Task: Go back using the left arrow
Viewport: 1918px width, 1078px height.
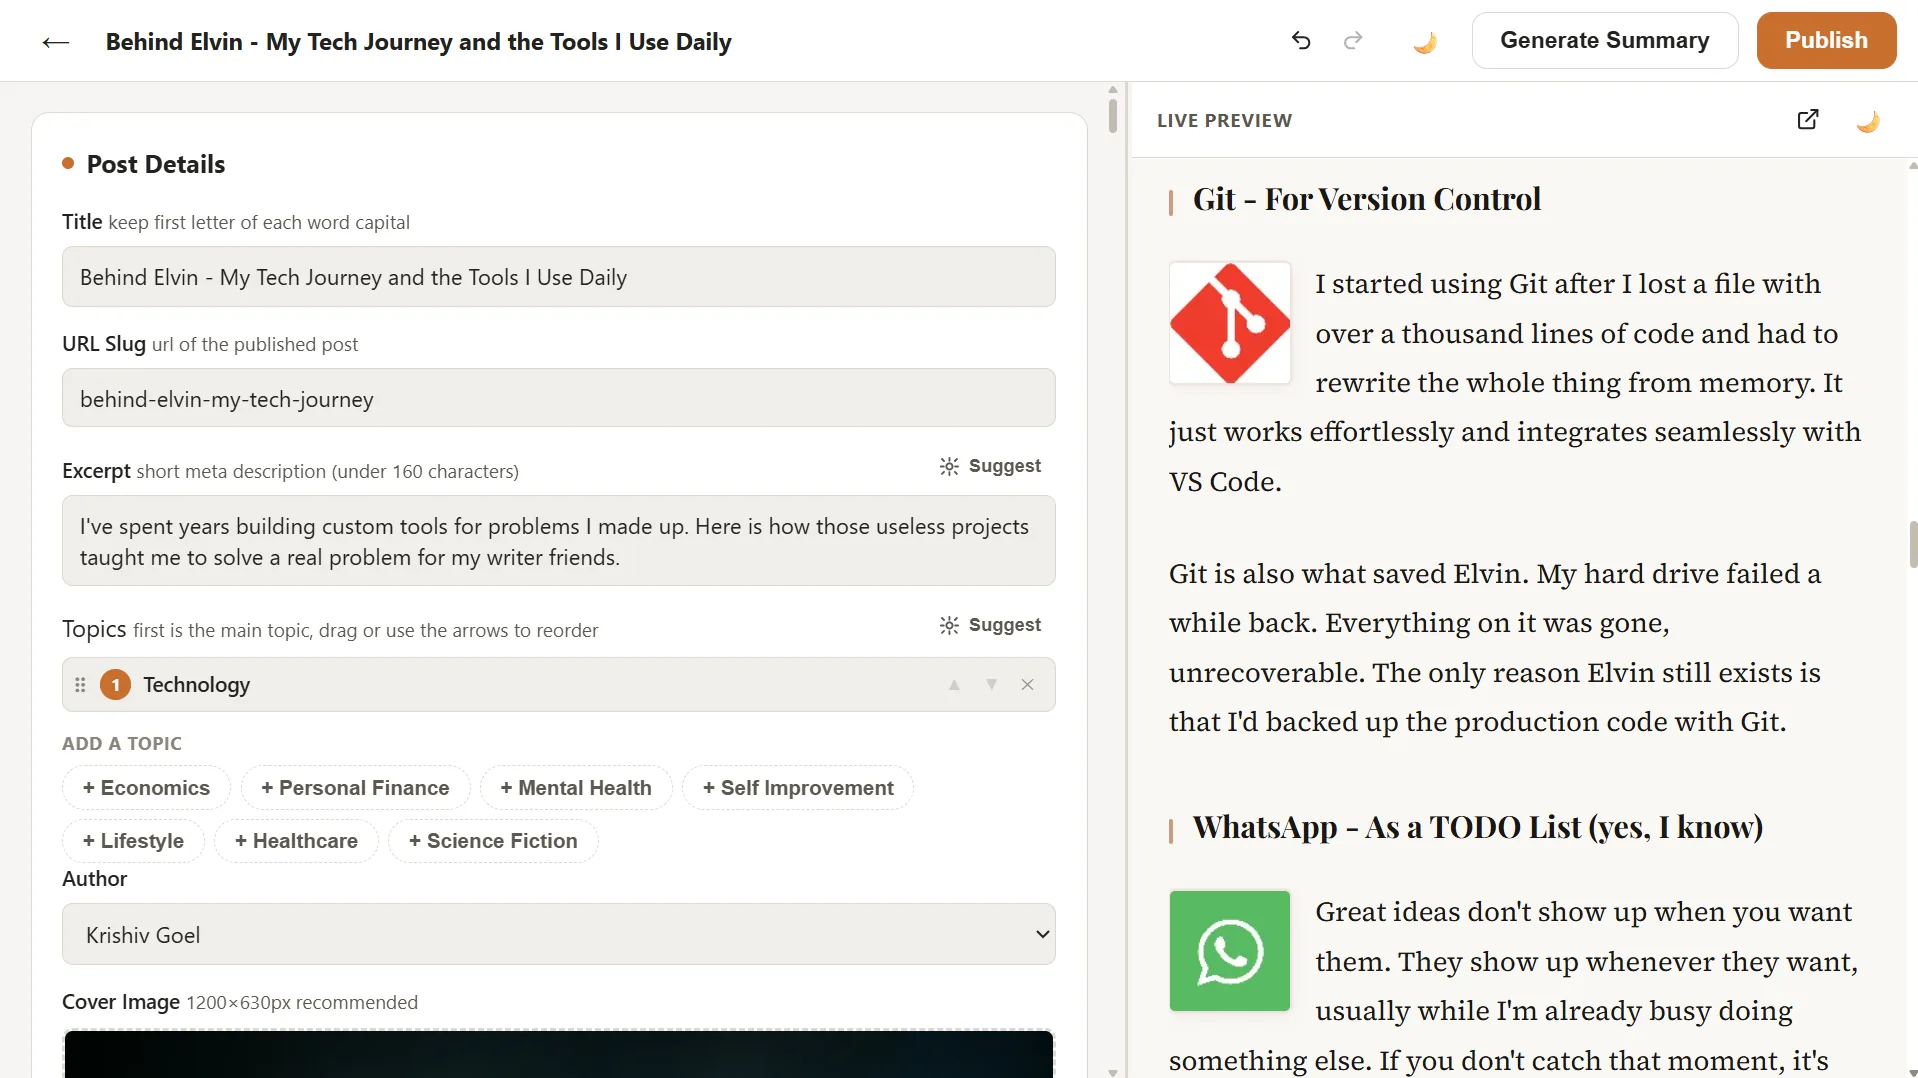Action: (56, 42)
